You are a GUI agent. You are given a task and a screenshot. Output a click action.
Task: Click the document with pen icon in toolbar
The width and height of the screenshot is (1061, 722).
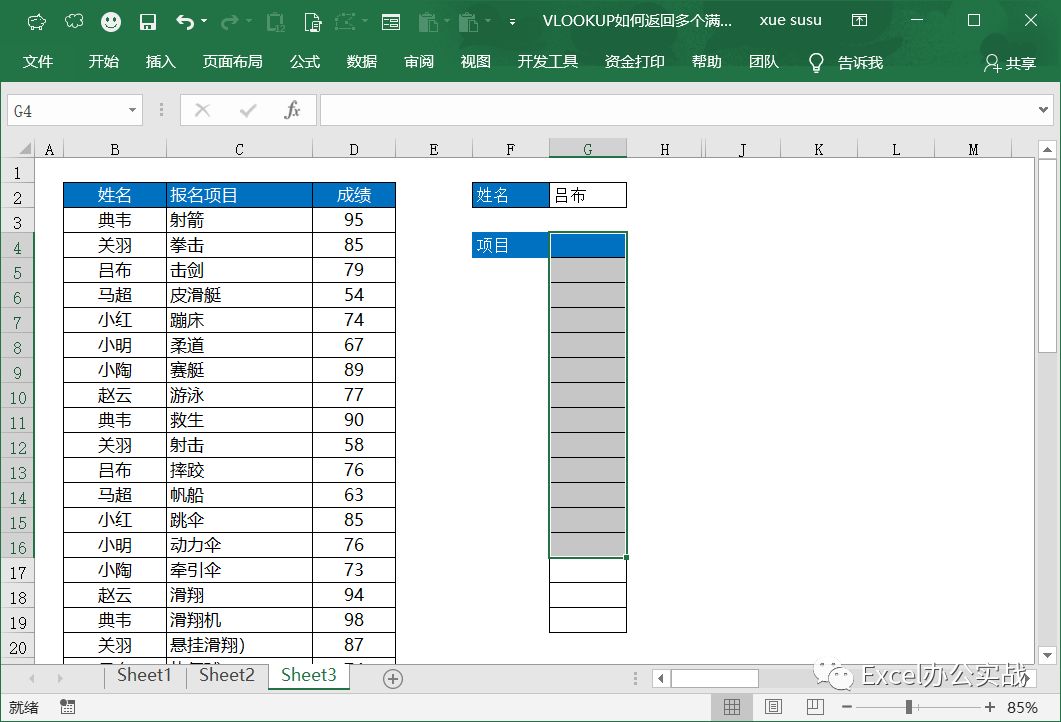pyautogui.click(x=313, y=22)
